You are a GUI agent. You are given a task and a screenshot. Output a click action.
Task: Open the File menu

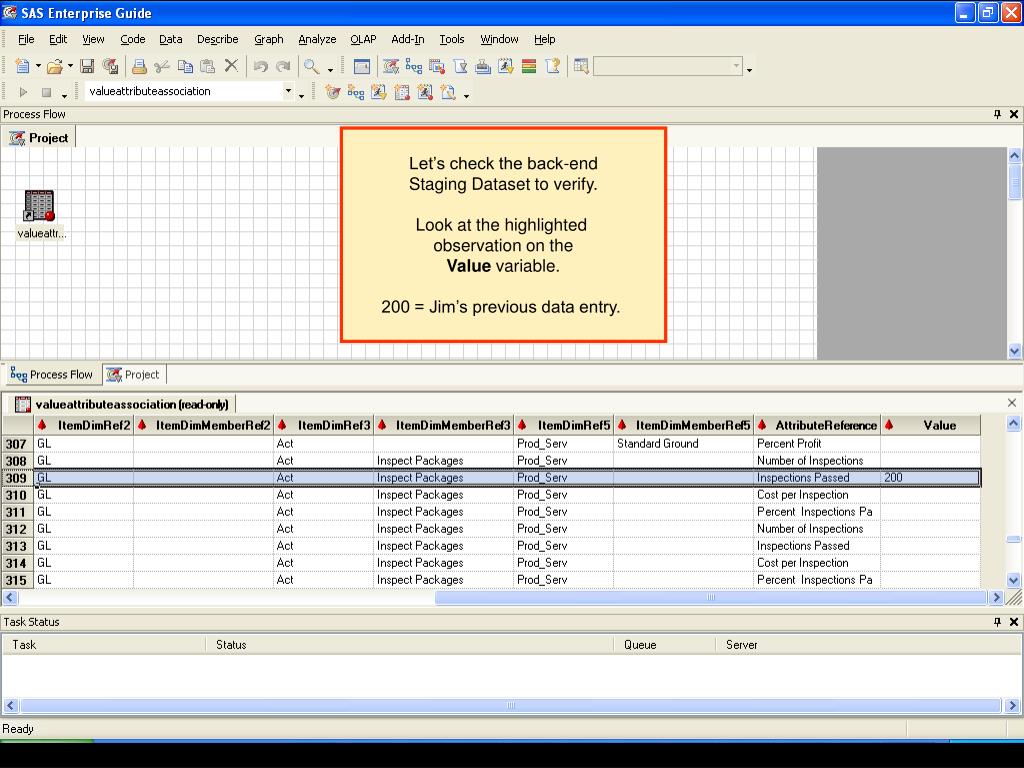[26, 39]
